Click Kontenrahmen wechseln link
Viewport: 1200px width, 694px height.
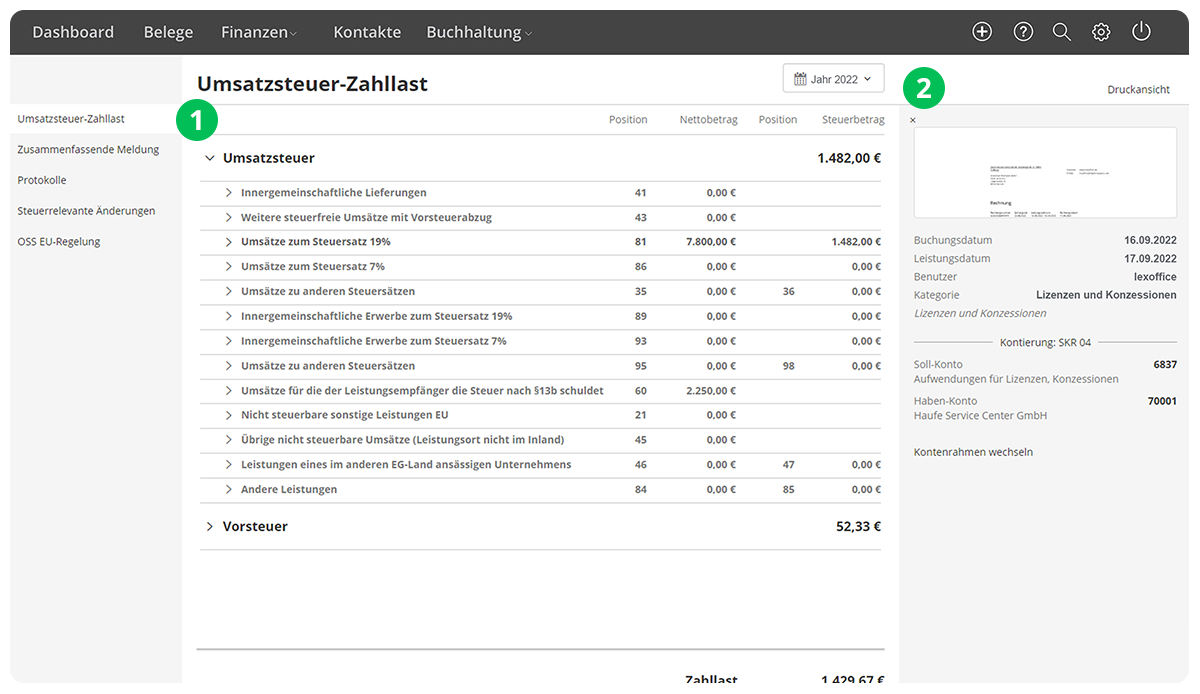click(973, 452)
